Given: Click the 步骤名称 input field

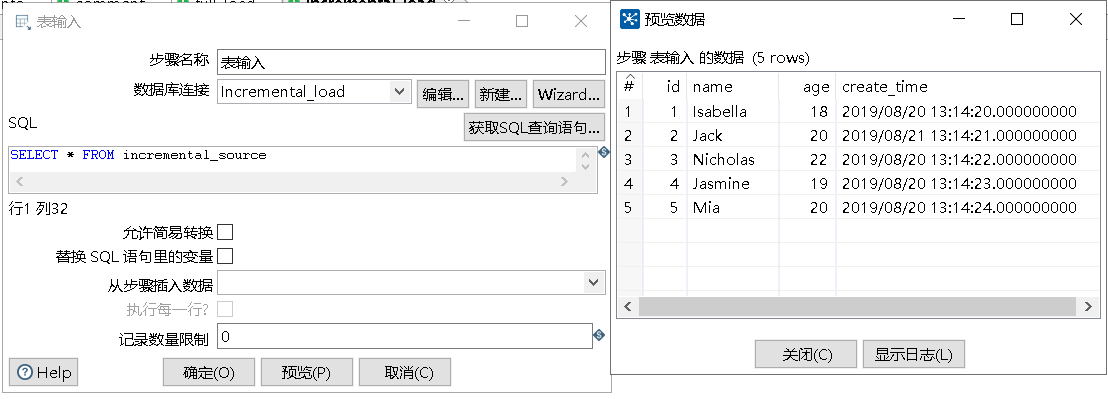Looking at the screenshot, I should point(411,62).
